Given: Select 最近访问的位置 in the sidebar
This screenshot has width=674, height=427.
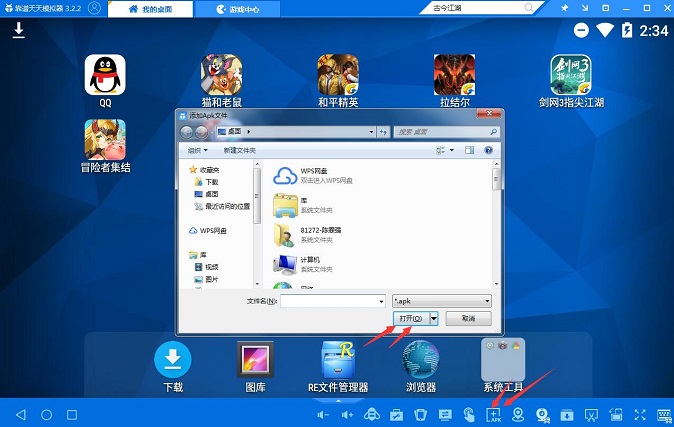Looking at the screenshot, I should pyautogui.click(x=227, y=206).
